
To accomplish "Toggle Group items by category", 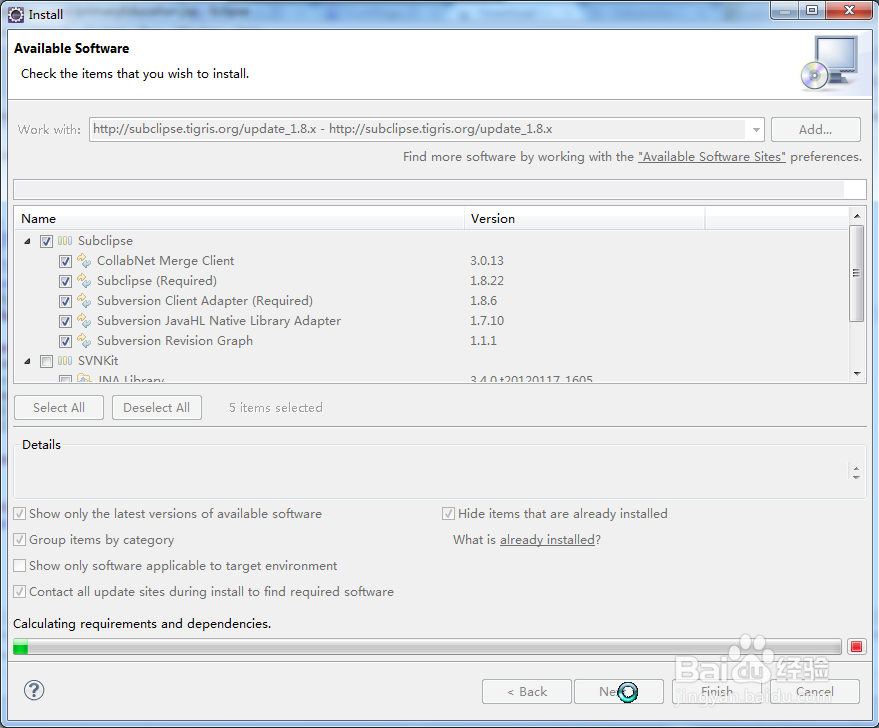I will [x=20, y=540].
